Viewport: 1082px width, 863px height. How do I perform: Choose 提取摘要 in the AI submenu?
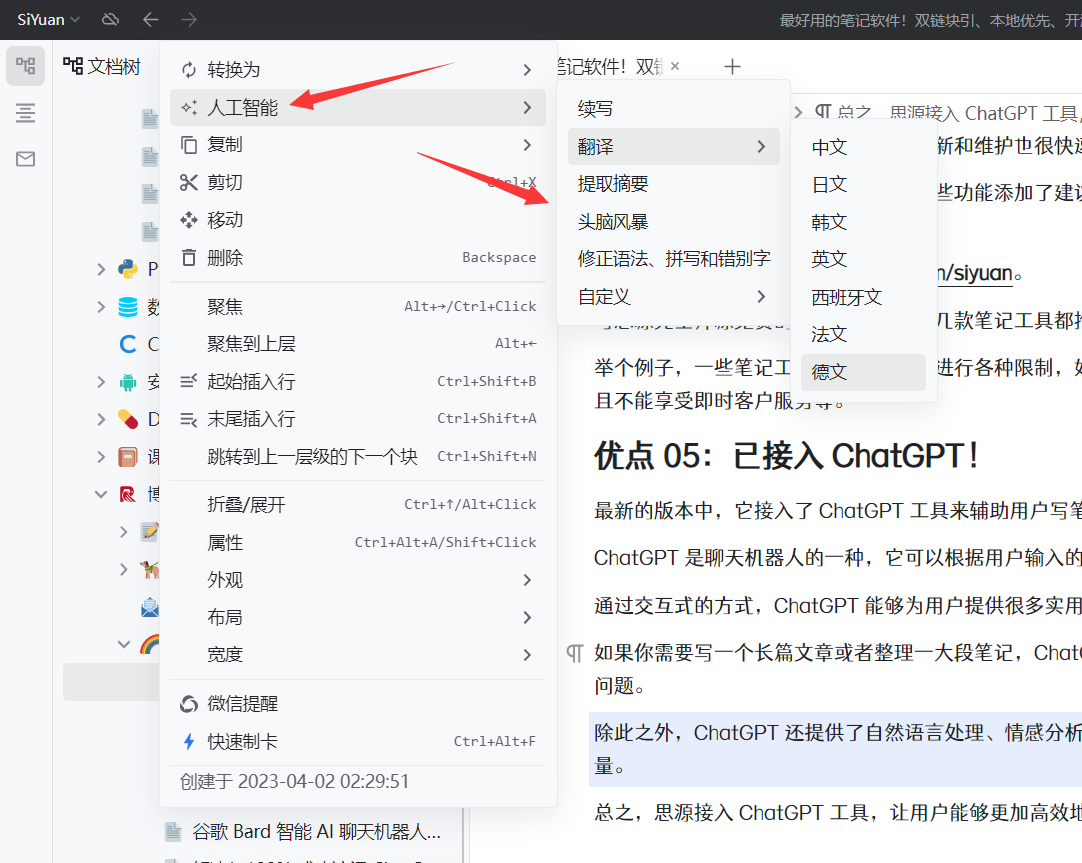point(673,184)
